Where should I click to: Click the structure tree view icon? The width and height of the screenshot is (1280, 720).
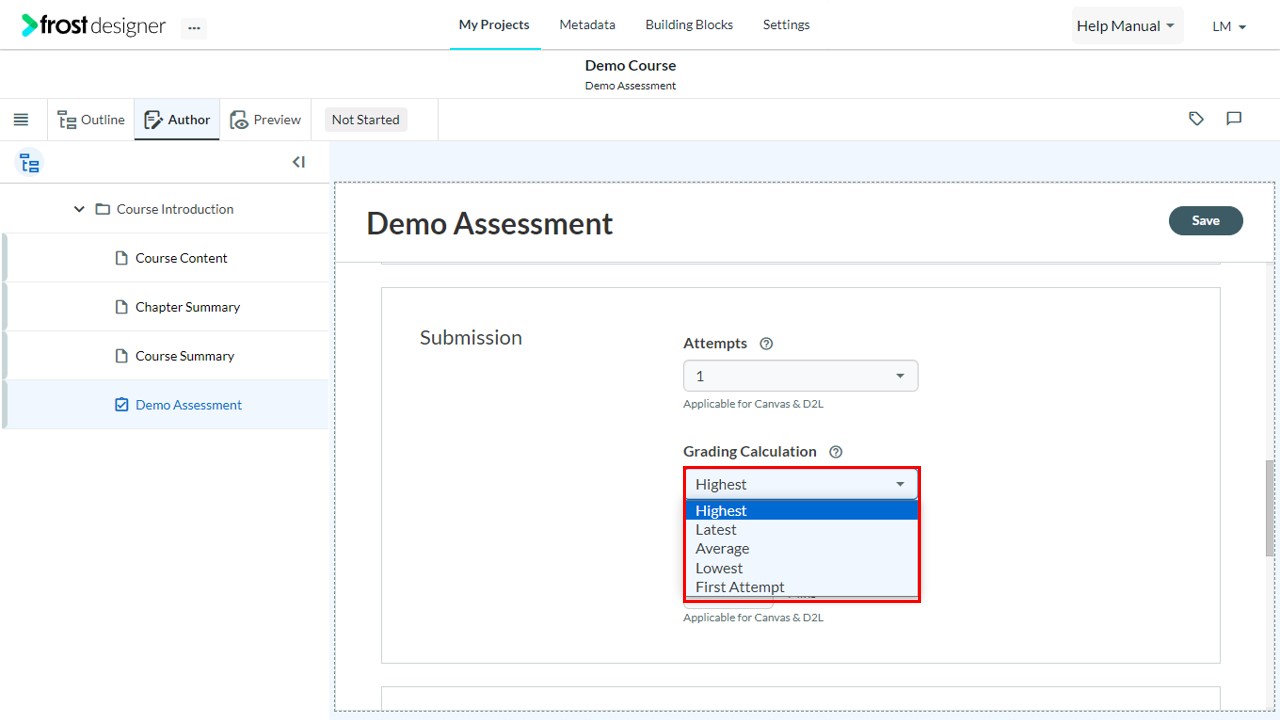pos(30,163)
